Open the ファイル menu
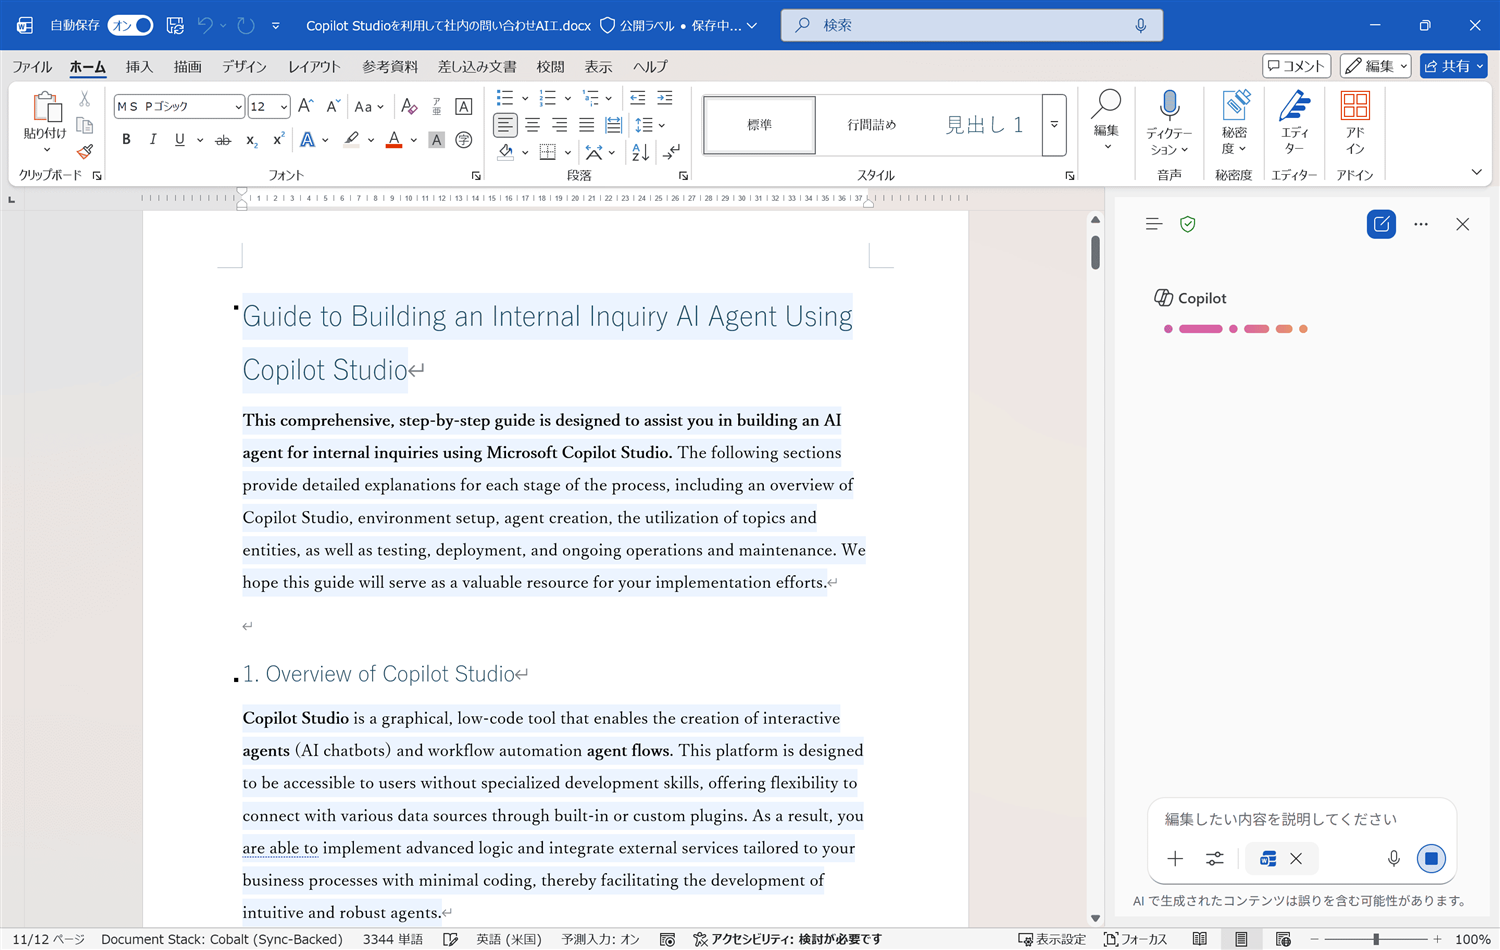This screenshot has width=1500, height=950. pyautogui.click(x=32, y=66)
